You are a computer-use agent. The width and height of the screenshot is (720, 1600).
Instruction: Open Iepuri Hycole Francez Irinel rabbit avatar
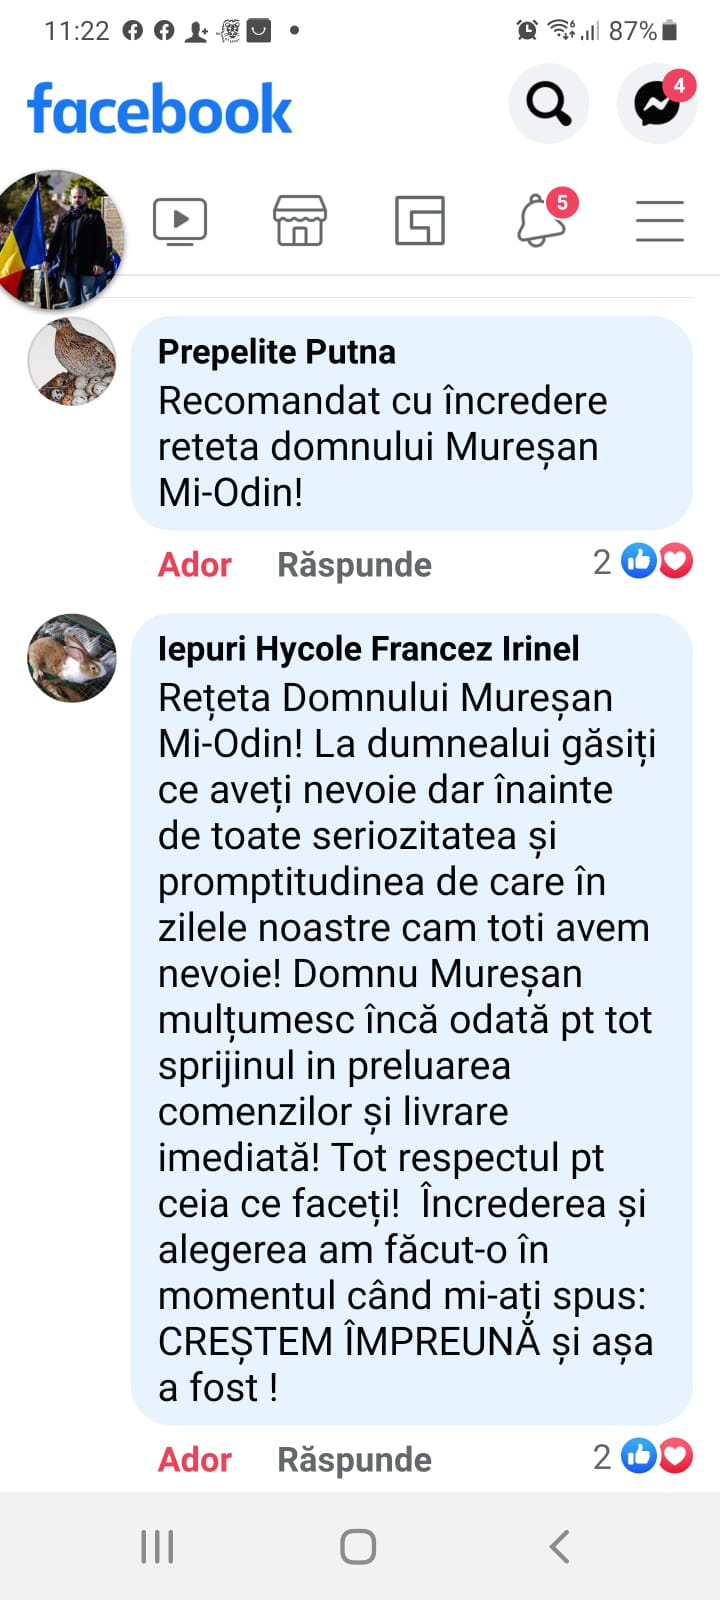pos(72,658)
